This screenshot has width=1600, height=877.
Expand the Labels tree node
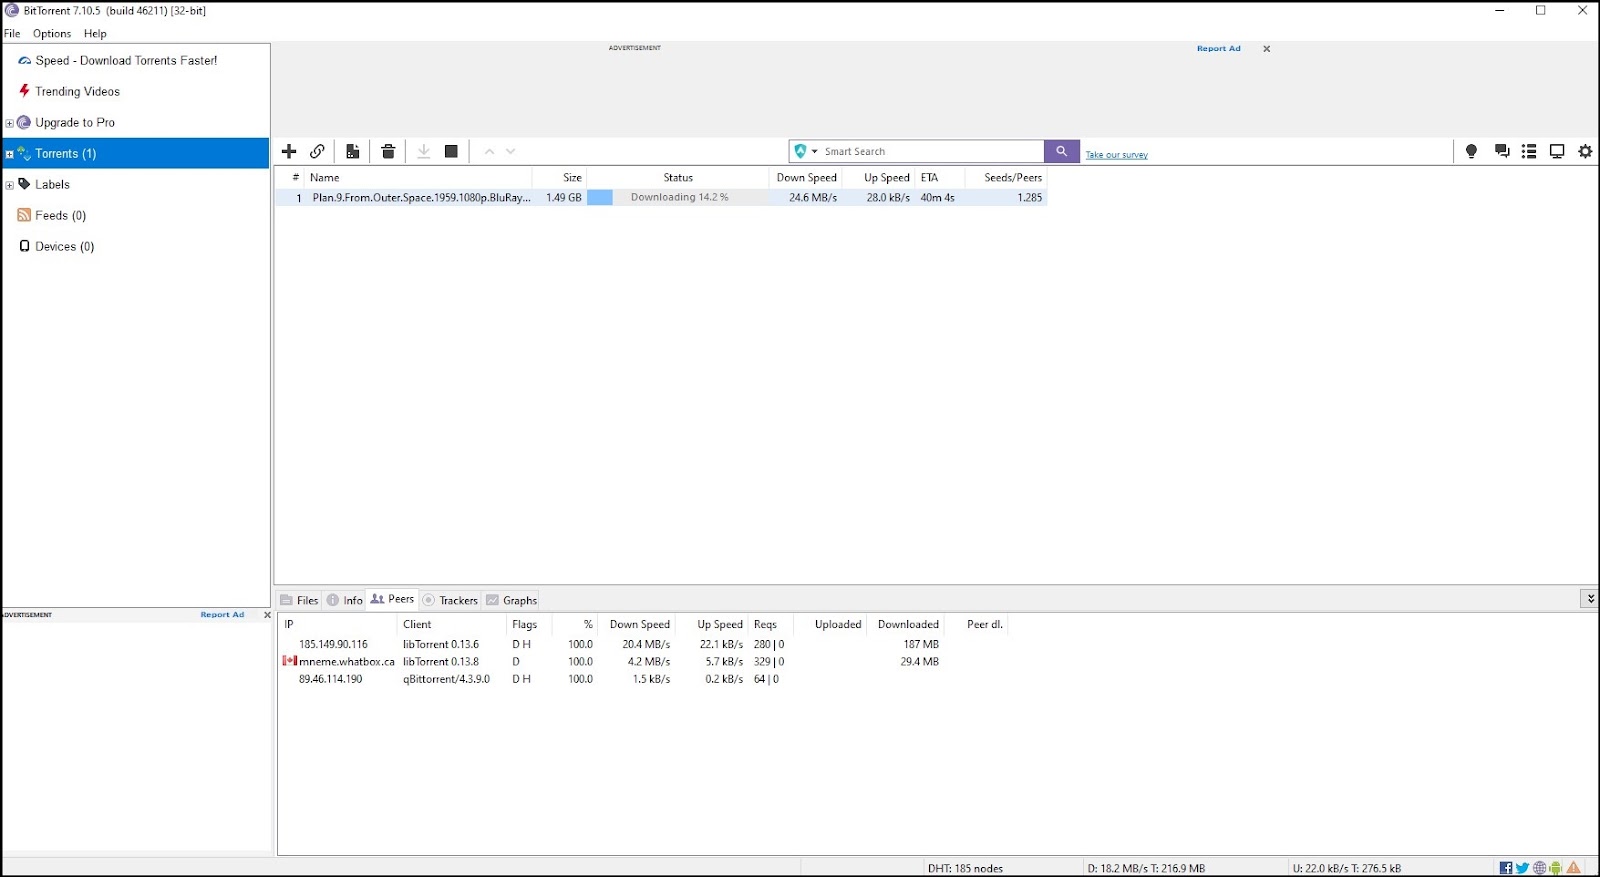click(9, 185)
